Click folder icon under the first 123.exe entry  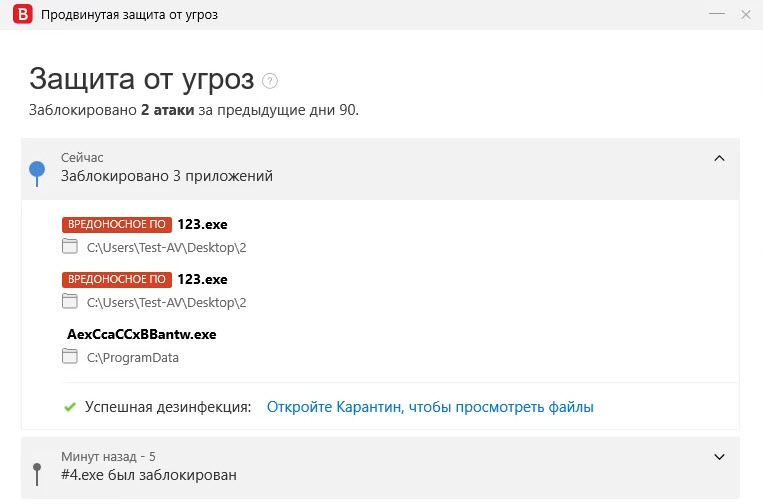(70, 247)
